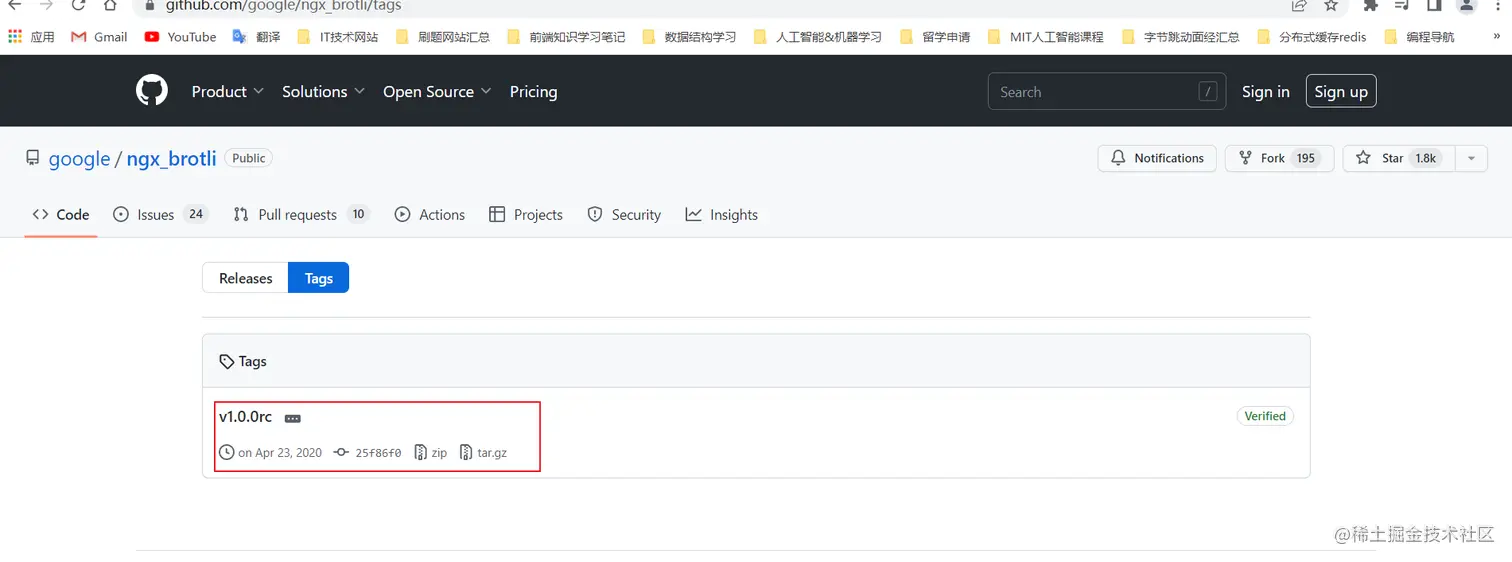Open the 人工智能&机器学习 bookmark folder
Viewport: 1512px width, 562px height.
(818, 37)
